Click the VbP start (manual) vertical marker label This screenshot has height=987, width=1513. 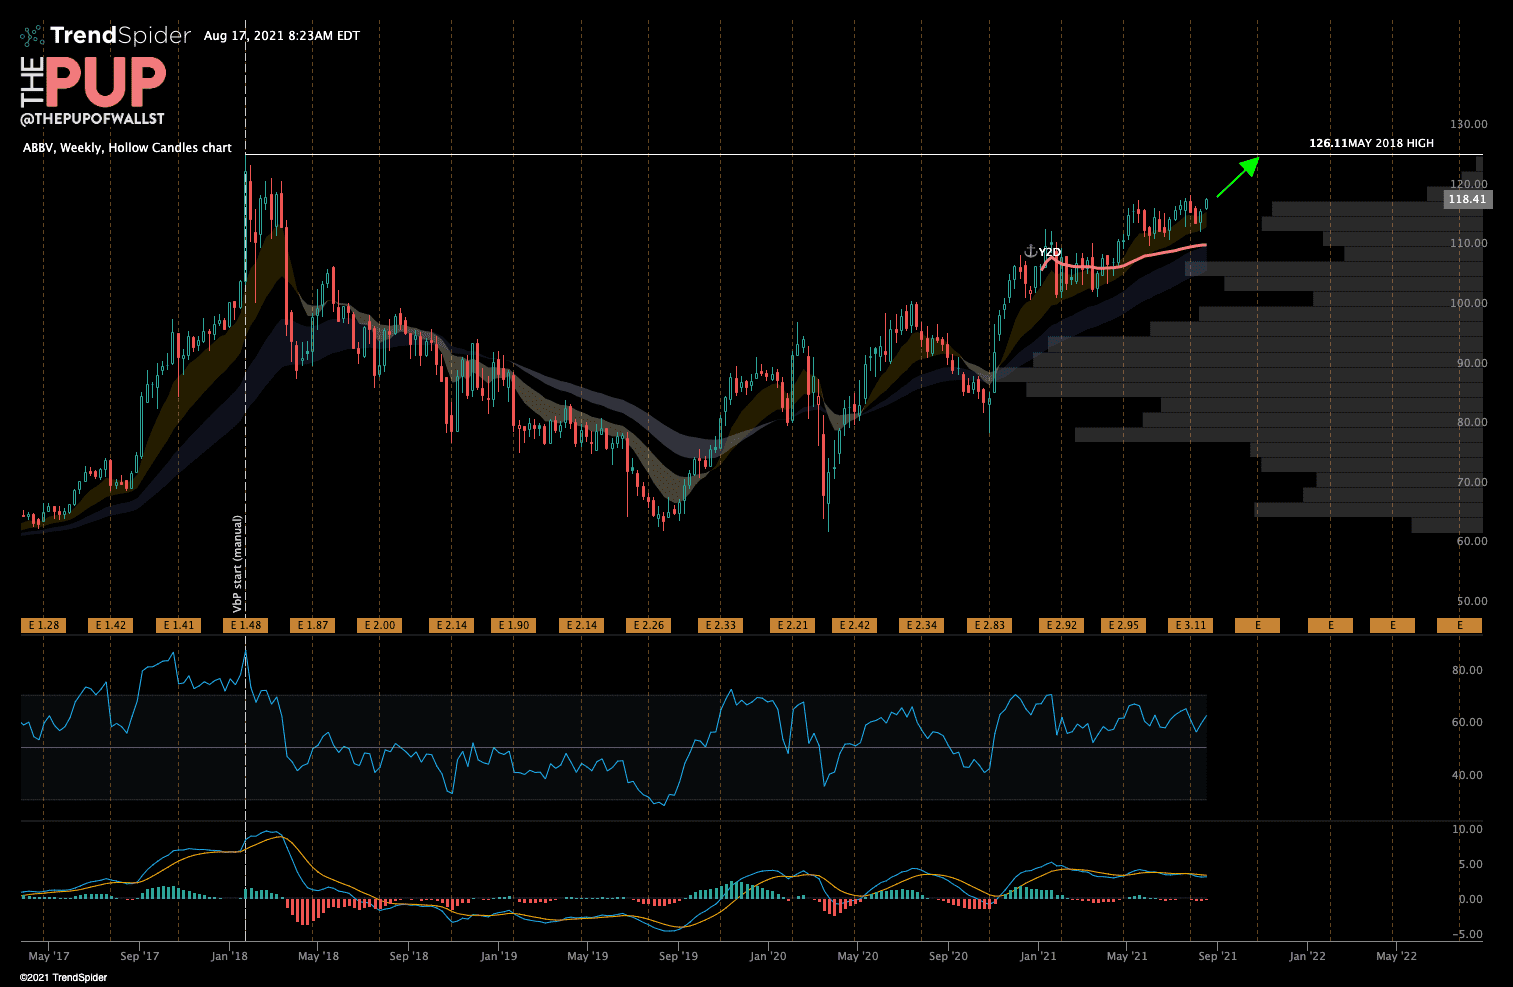tap(238, 563)
